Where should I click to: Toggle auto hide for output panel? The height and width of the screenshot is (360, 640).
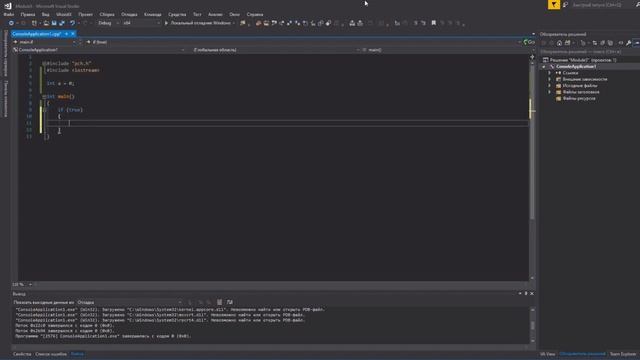pos(526,293)
